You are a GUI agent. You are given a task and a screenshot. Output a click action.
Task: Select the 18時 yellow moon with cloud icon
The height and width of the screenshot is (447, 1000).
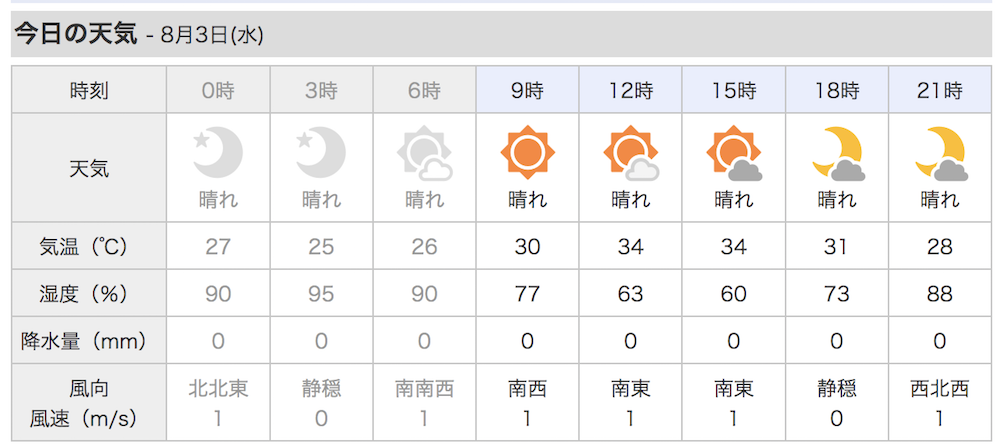[x=838, y=154]
